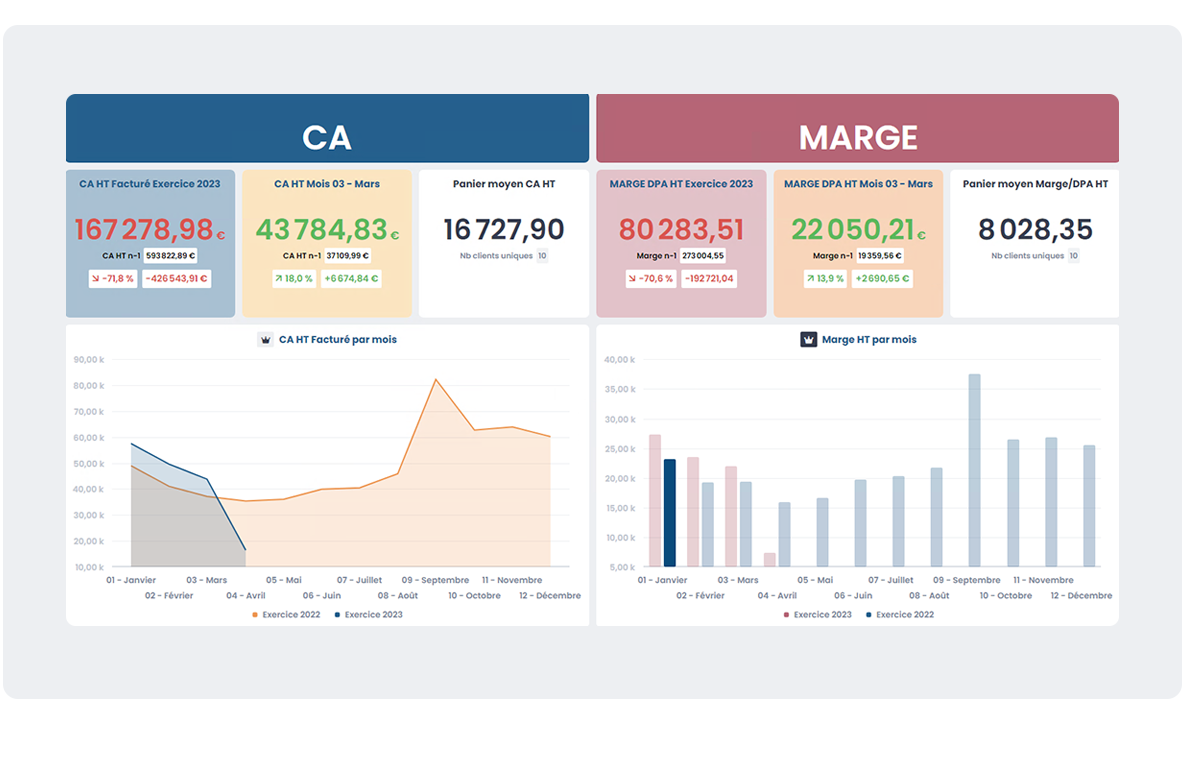1183x767 pixels.
Task: Click the crown icon beside Marge HT par mois
Action: click(x=808, y=340)
